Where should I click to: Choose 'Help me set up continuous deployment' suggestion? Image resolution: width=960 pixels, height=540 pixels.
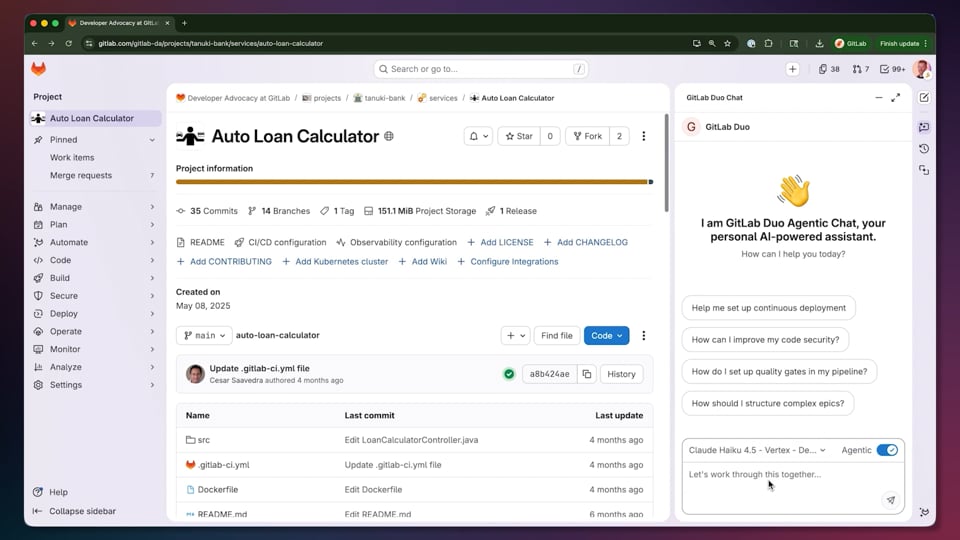(768, 308)
